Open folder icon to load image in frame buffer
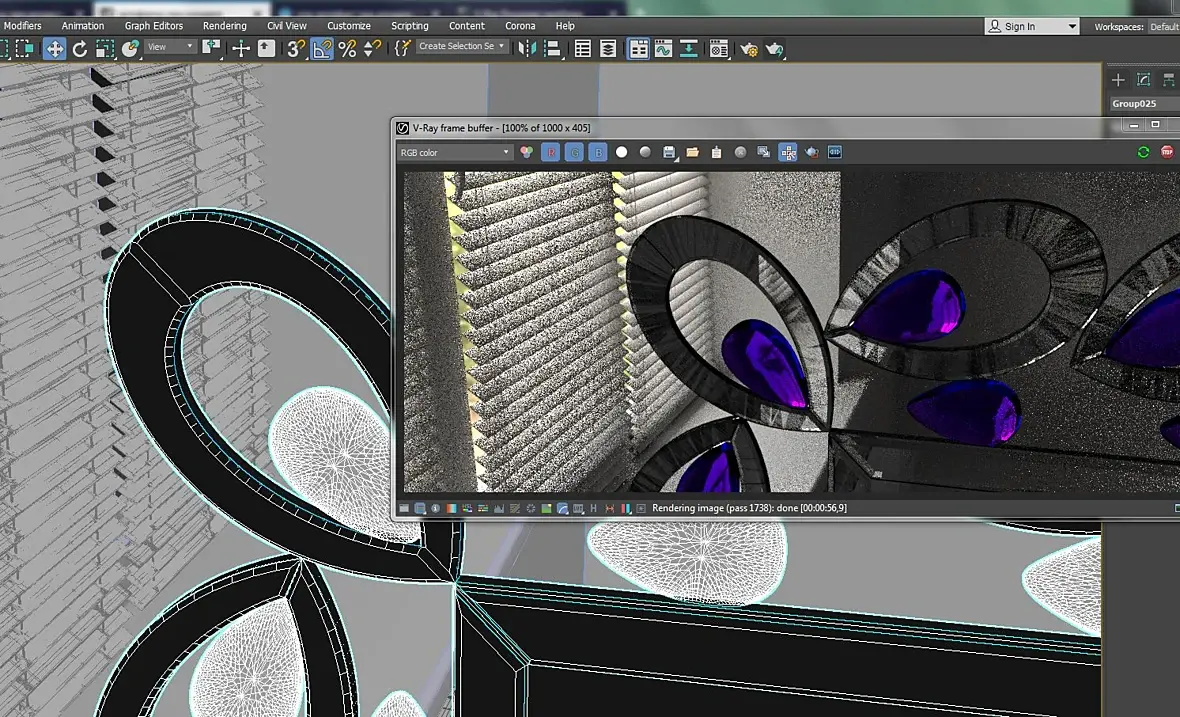This screenshot has height=717, width=1180. click(692, 152)
